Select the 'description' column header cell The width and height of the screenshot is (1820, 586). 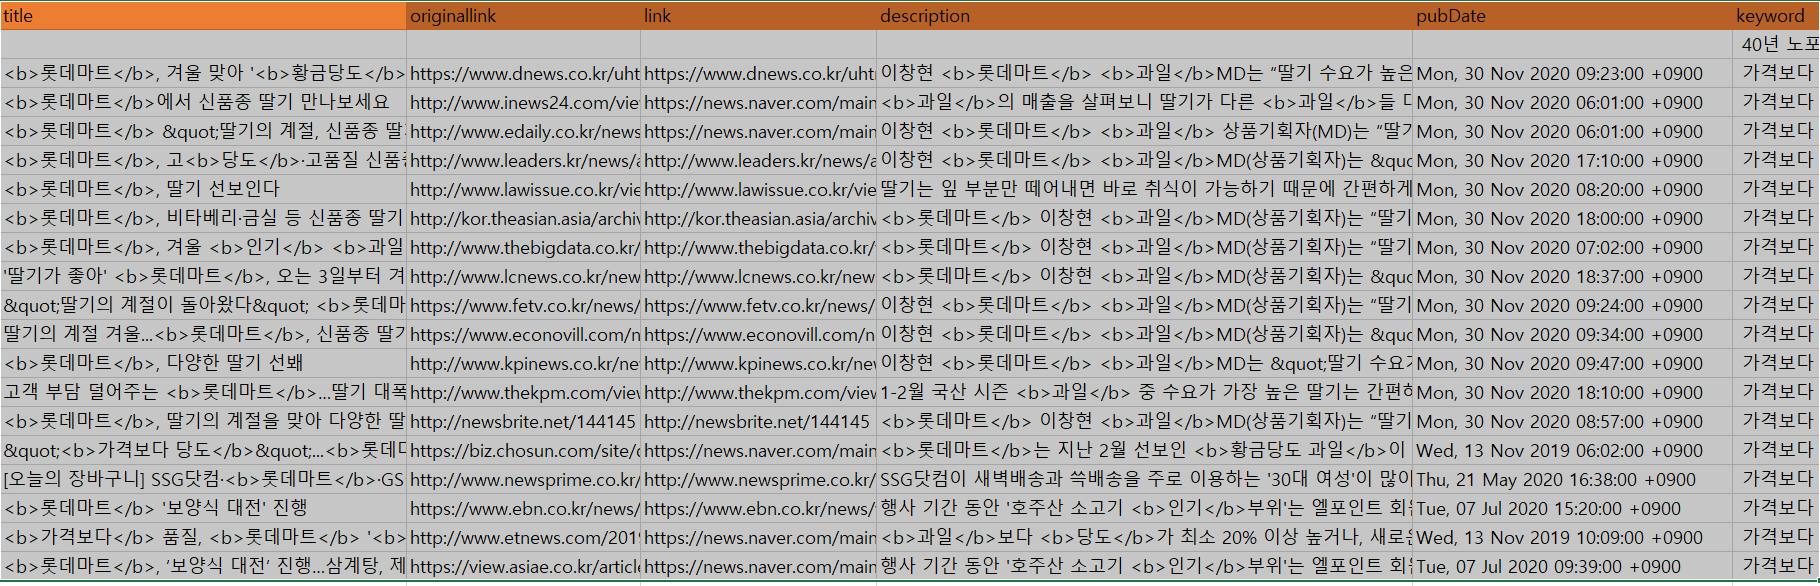(1144, 16)
